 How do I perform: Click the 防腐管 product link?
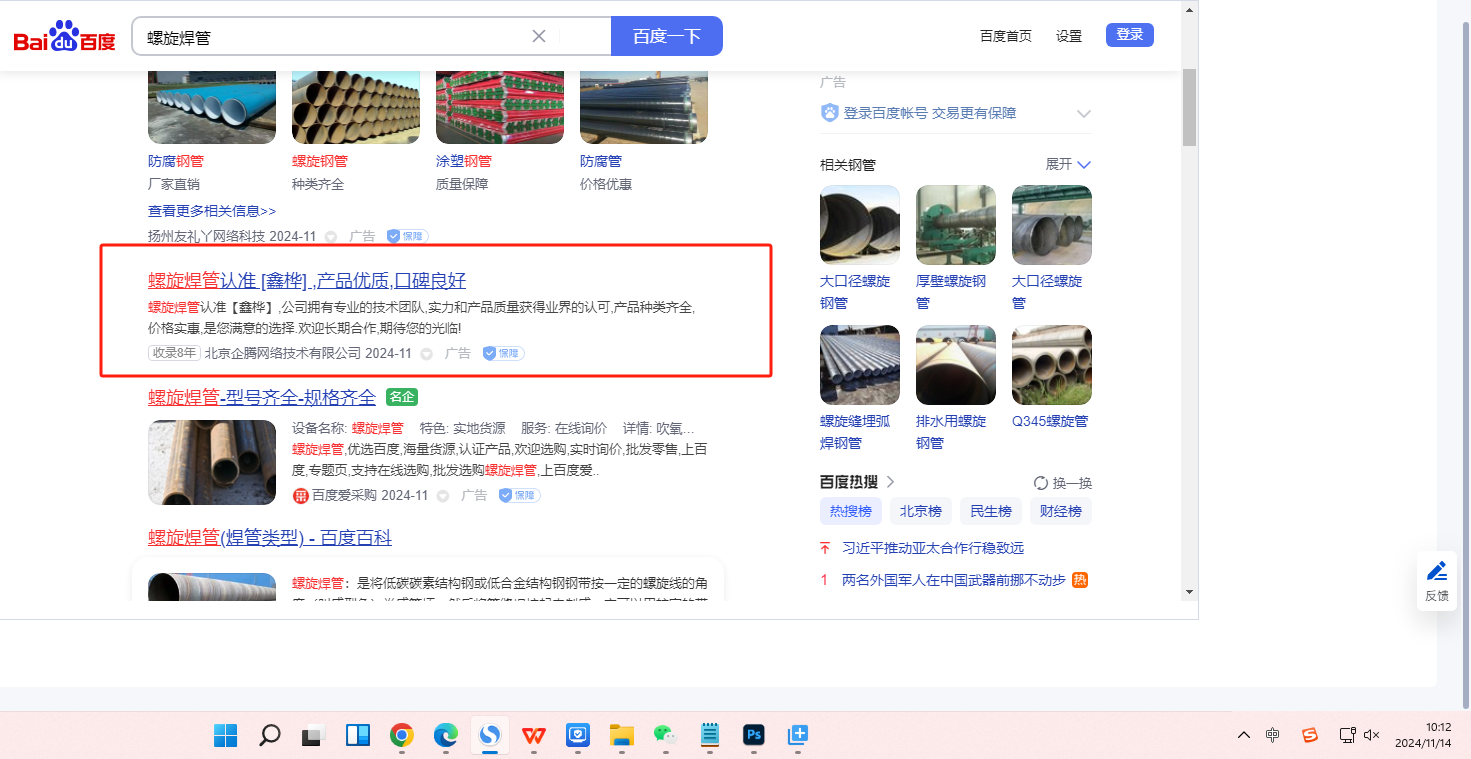601,161
